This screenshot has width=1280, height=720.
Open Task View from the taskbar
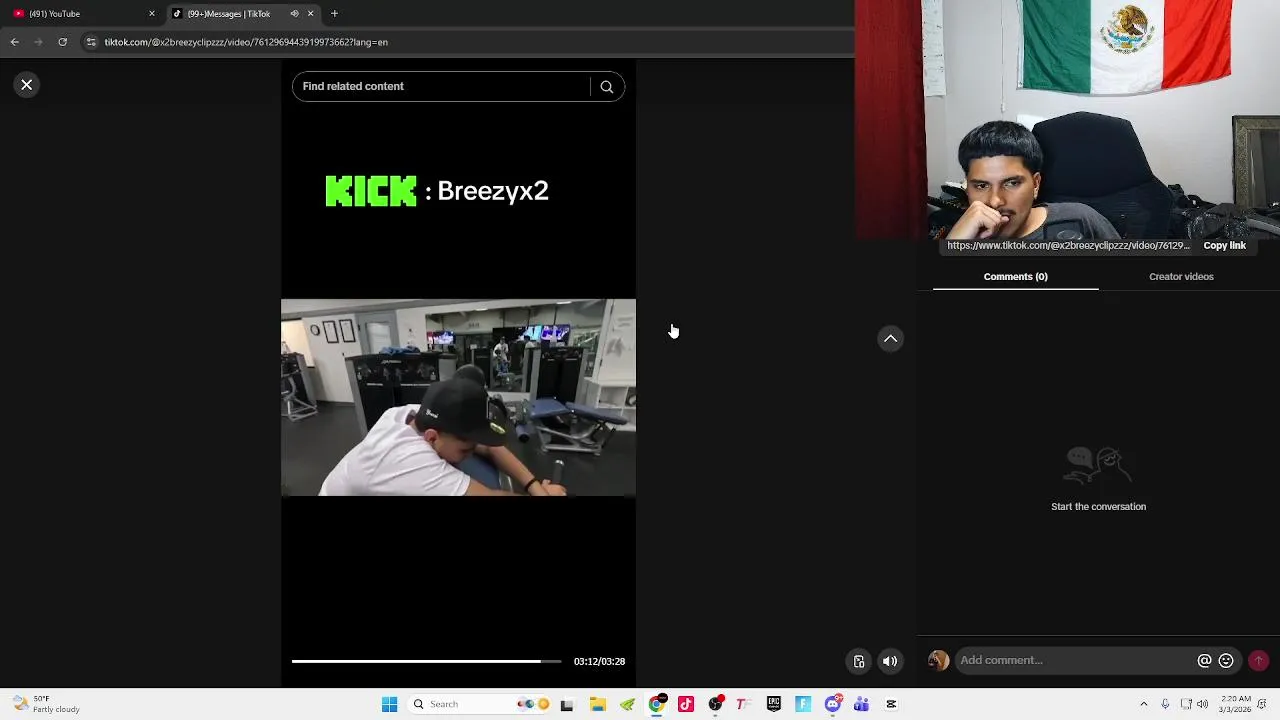coord(567,704)
